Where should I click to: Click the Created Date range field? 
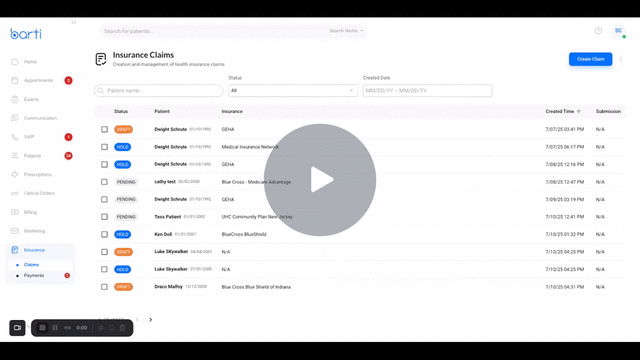tap(427, 91)
